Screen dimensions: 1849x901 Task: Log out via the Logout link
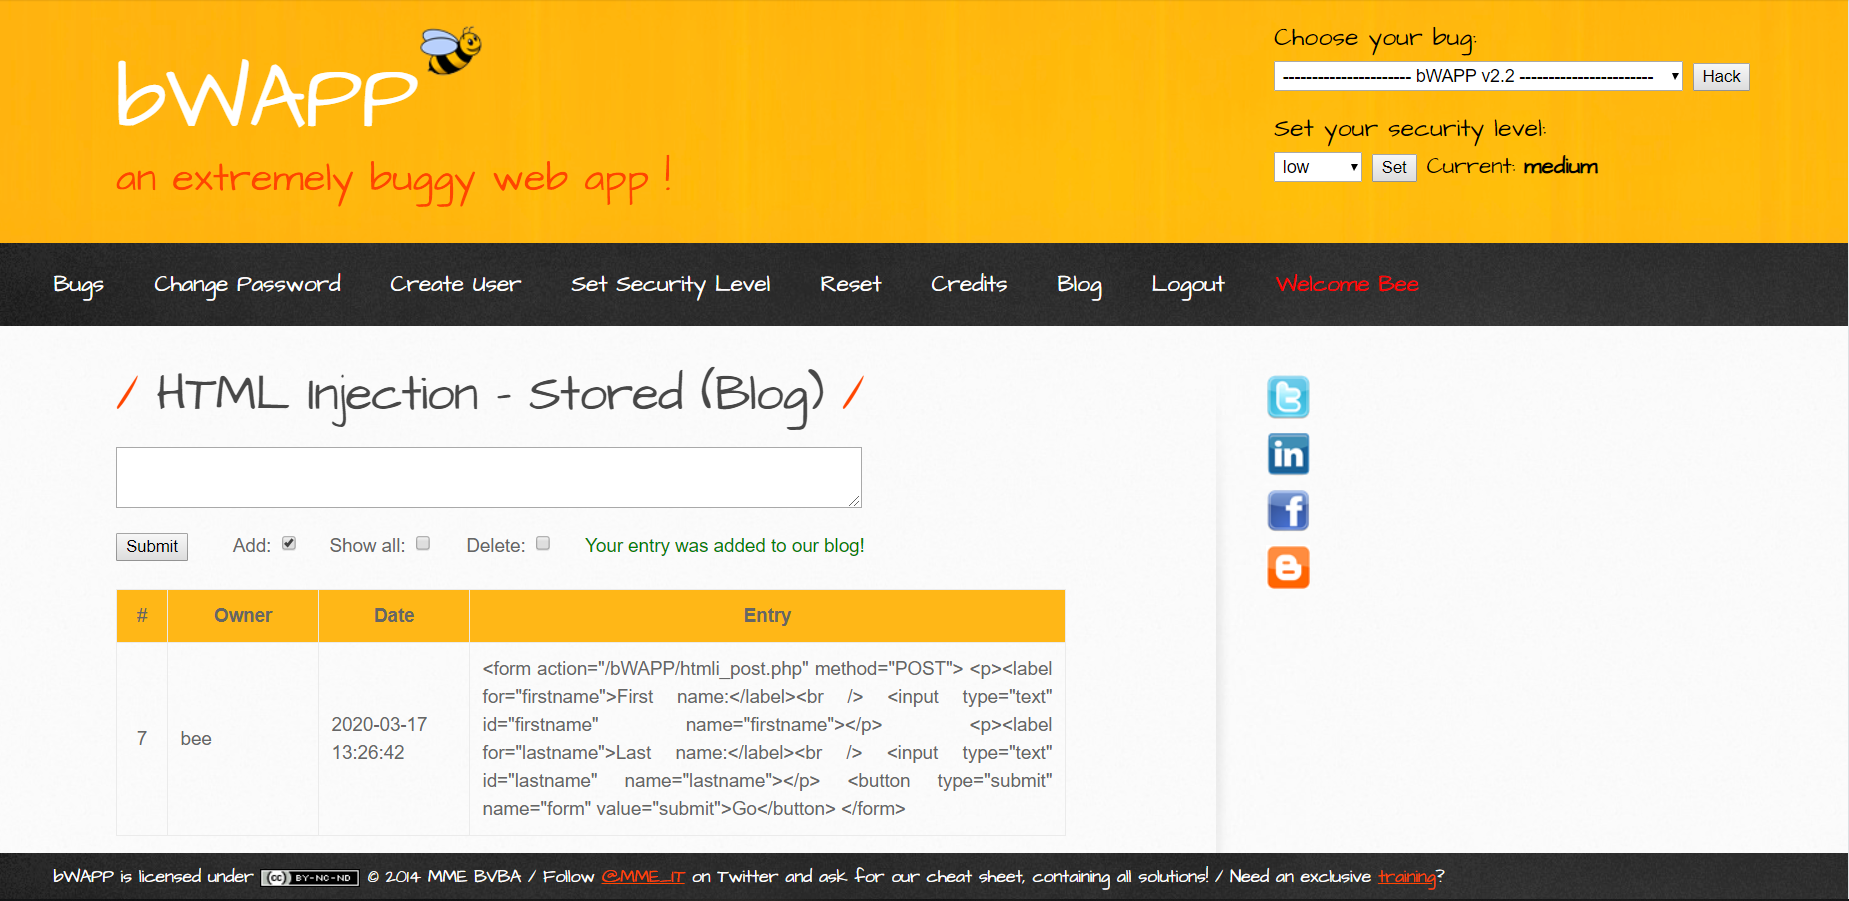tap(1187, 285)
